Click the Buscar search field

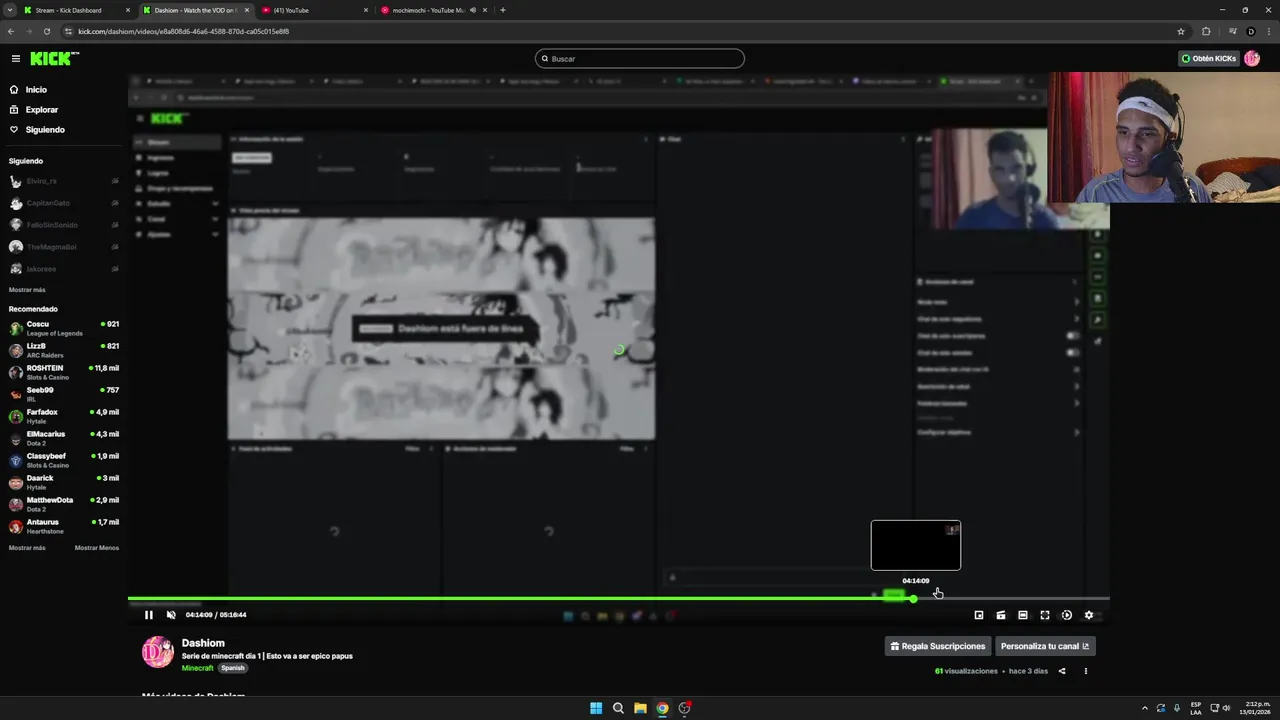point(640,59)
